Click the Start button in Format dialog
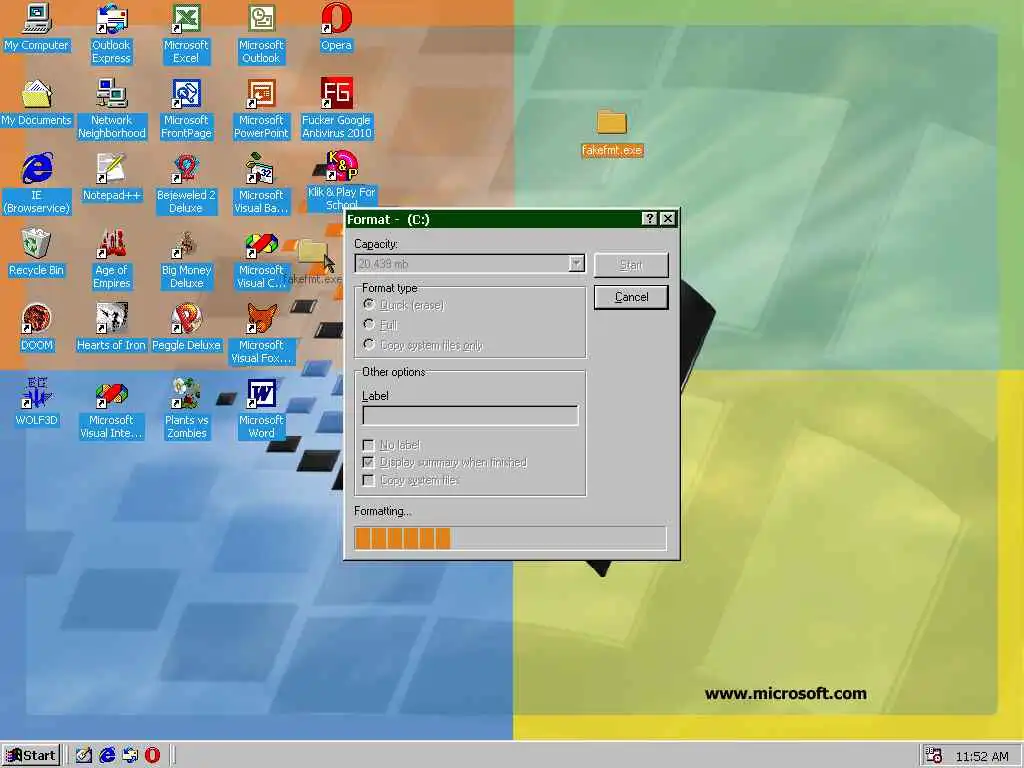 coord(631,264)
